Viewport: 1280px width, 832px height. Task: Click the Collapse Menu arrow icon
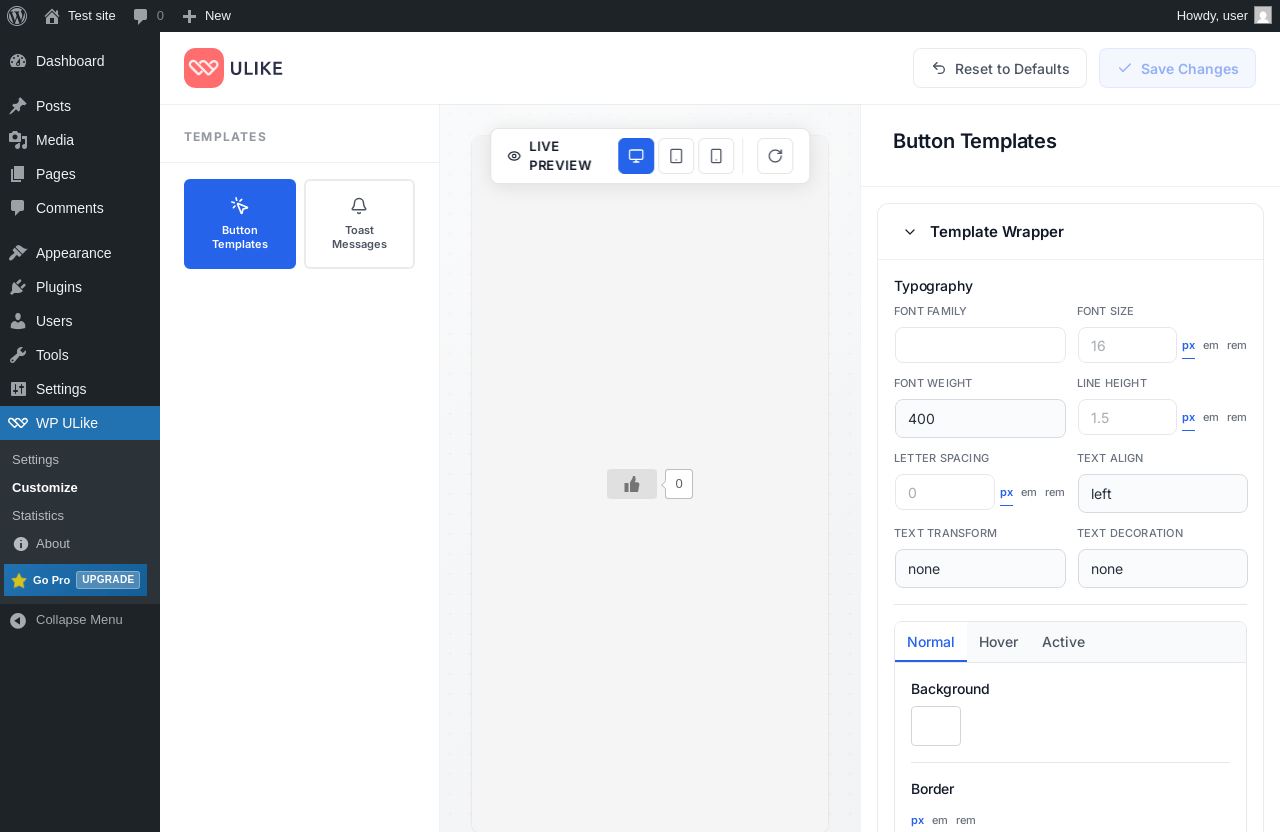point(18,620)
